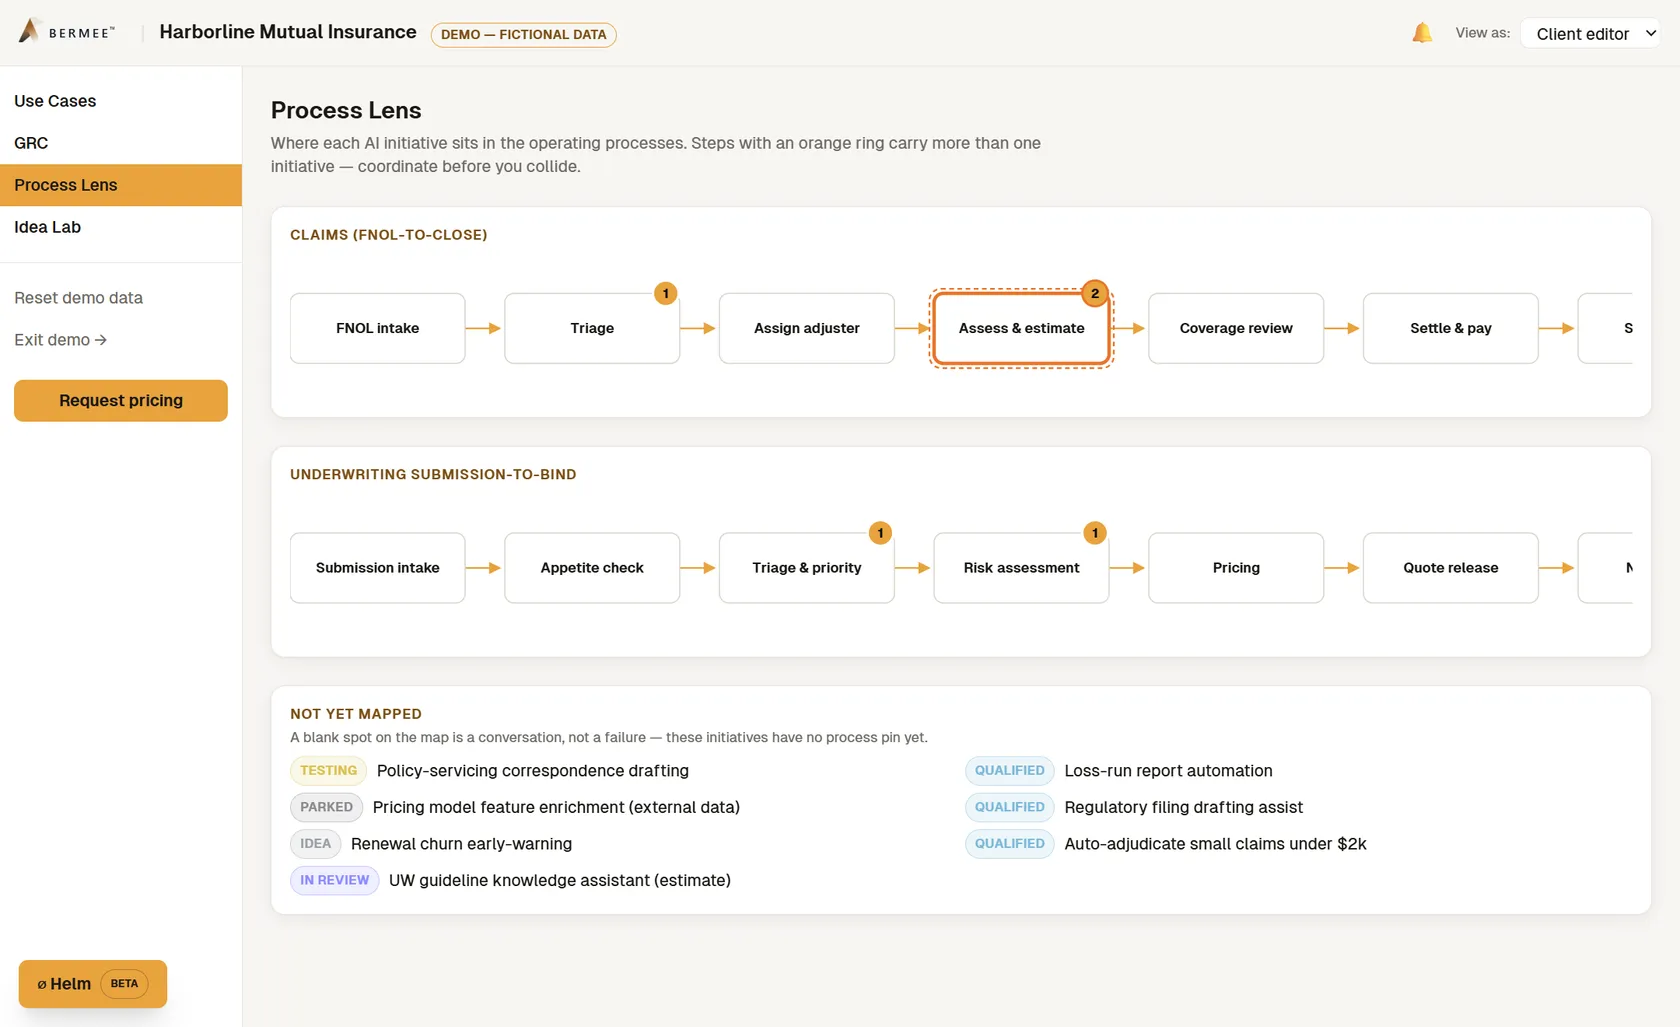Click the NOT YET MAPPED heading
The image size is (1680, 1027).
point(356,714)
